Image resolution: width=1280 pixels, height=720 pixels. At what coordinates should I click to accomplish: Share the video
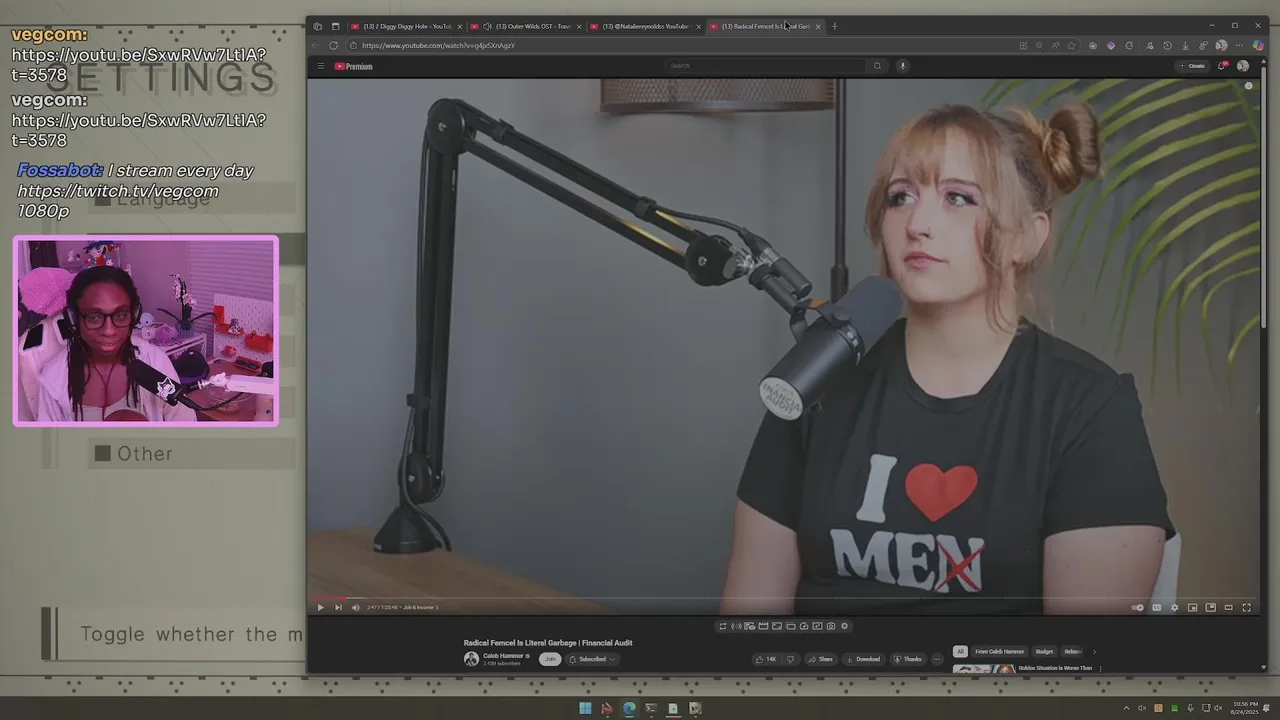pyautogui.click(x=820, y=659)
